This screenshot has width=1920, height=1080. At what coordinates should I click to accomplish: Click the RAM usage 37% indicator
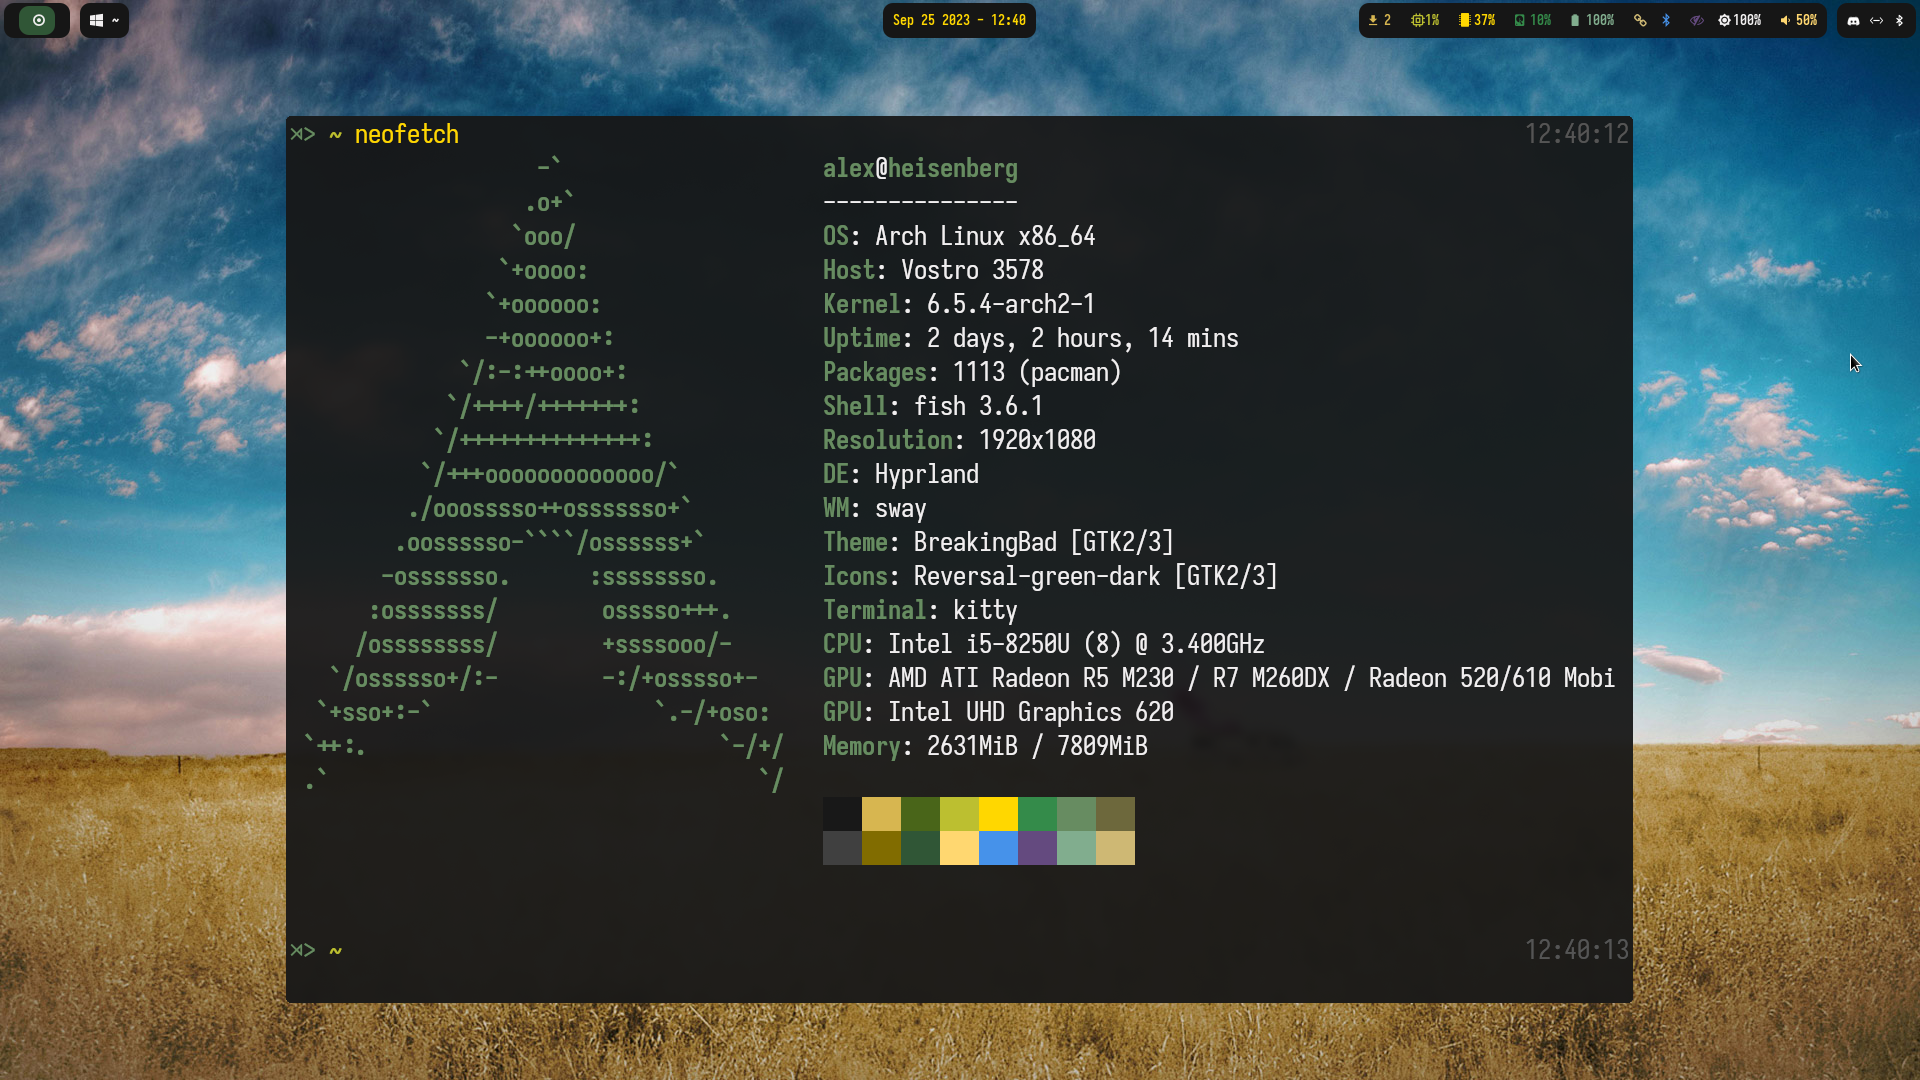[x=1477, y=20]
